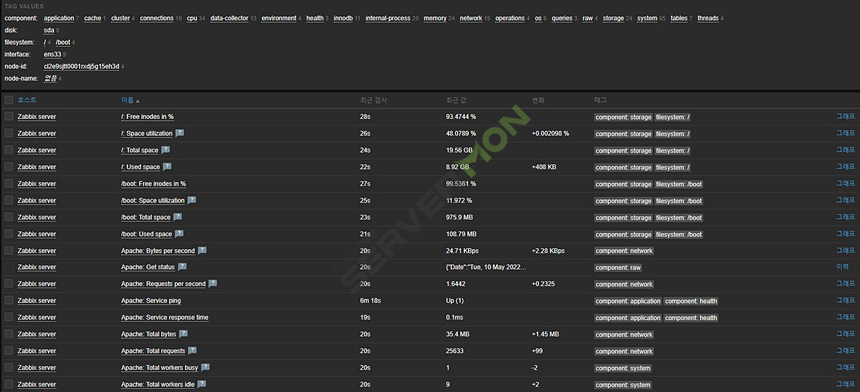
Task: Filter by data-collector tag value
Action: click(229, 18)
